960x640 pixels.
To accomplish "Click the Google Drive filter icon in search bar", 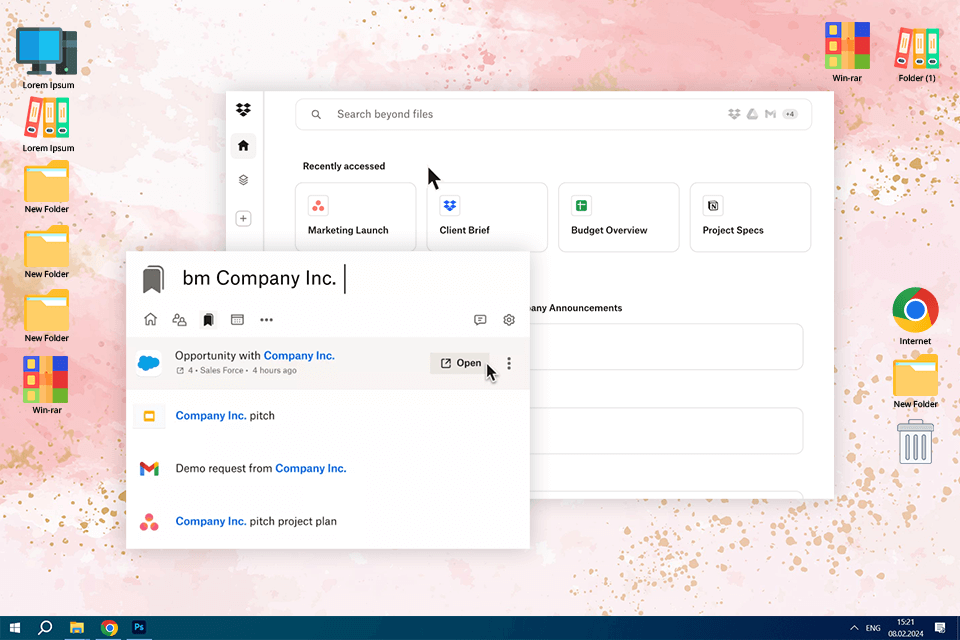I will (x=752, y=114).
